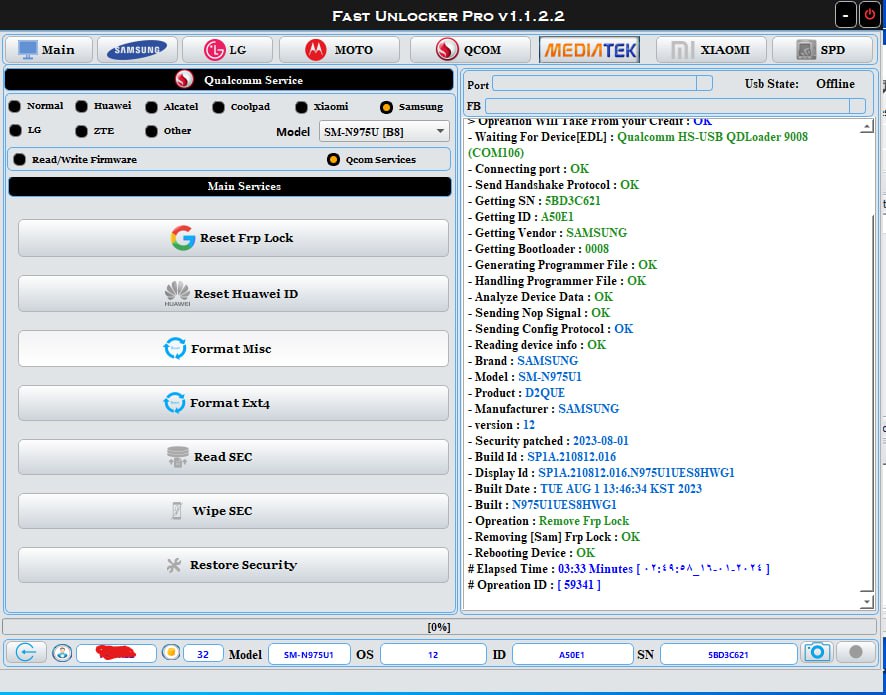The width and height of the screenshot is (886, 695).
Task: Switch to the SPD tab
Action: click(822, 50)
